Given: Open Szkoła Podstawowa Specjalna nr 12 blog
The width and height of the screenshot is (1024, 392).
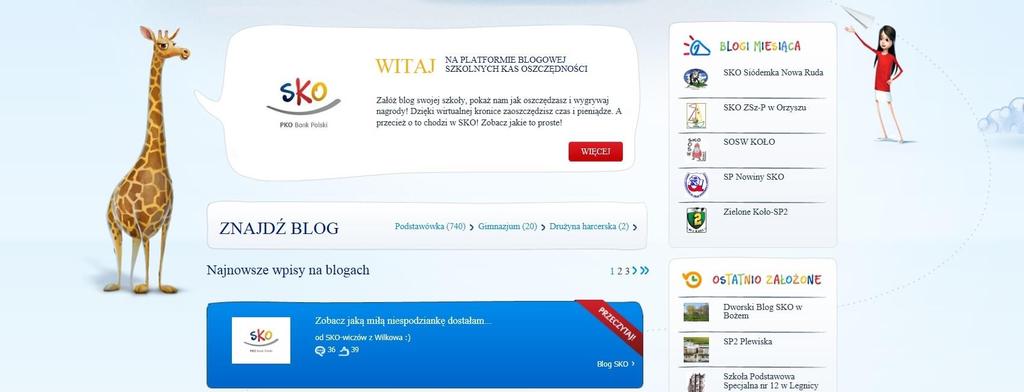Looking at the screenshot, I should point(771,381).
